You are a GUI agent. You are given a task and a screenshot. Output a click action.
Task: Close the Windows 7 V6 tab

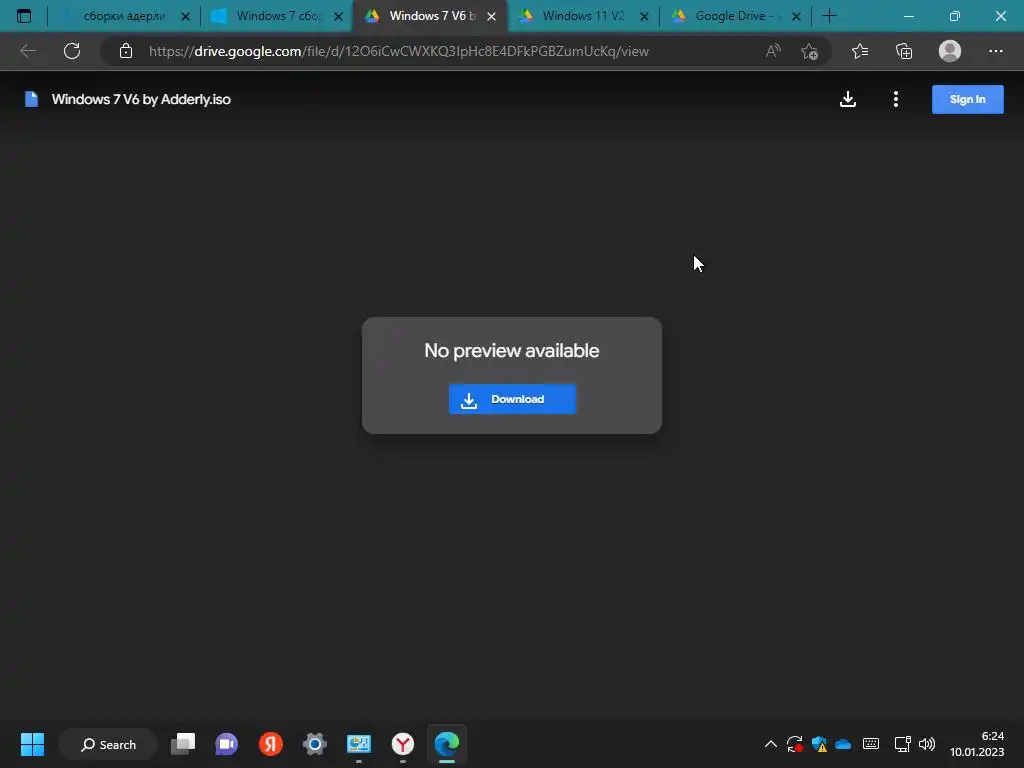pyautogui.click(x=492, y=16)
